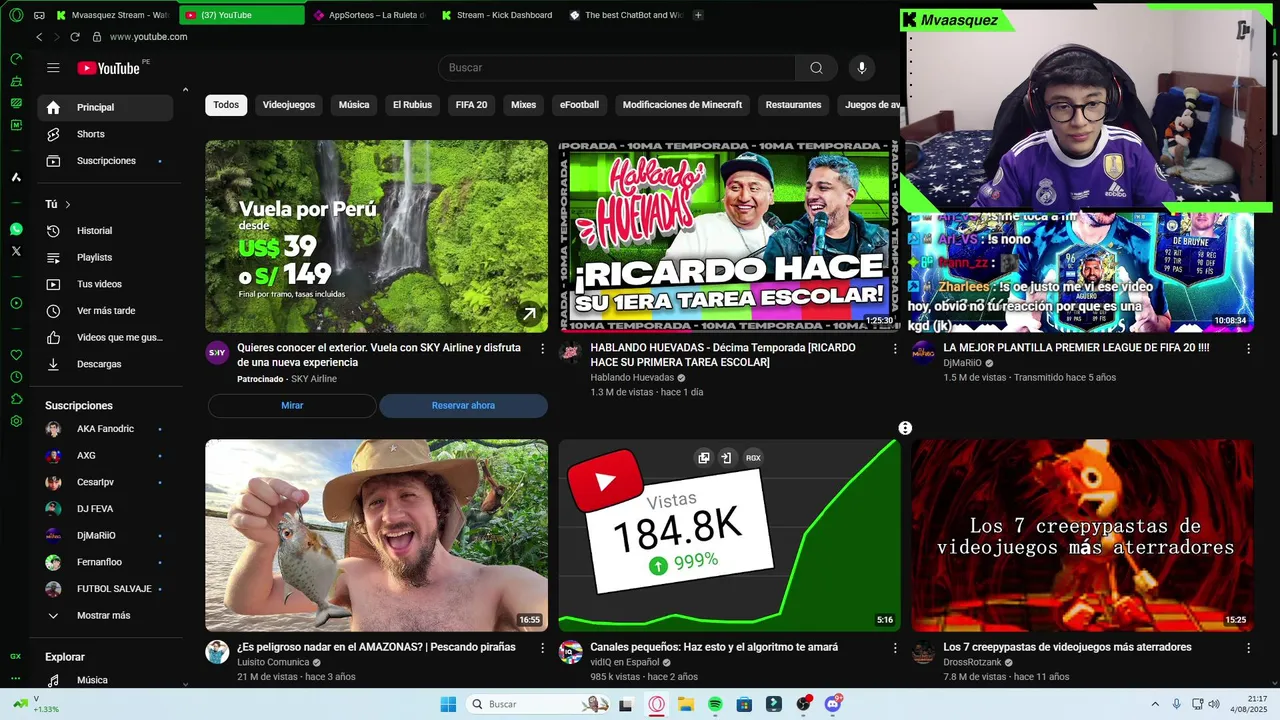Open more options for creepypastas video
This screenshot has height=720, width=1280.
click(x=1248, y=648)
